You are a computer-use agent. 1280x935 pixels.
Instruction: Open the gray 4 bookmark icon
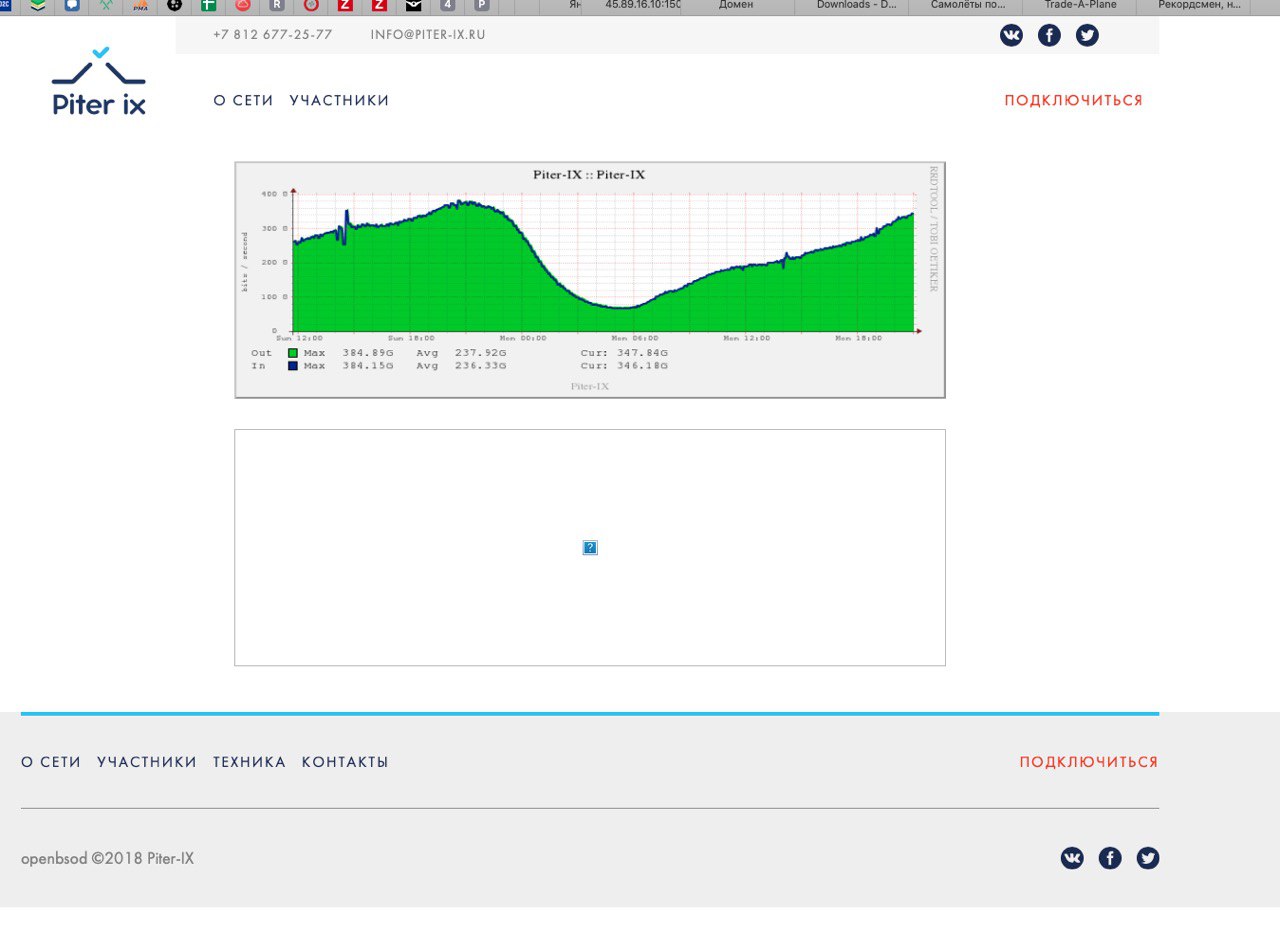pos(447,5)
